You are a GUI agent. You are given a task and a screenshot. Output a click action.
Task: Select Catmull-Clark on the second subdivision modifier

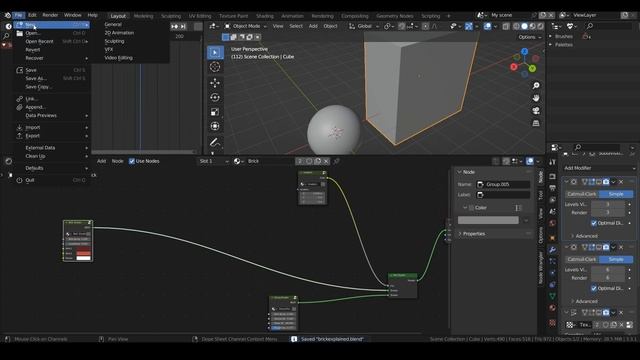(x=582, y=259)
